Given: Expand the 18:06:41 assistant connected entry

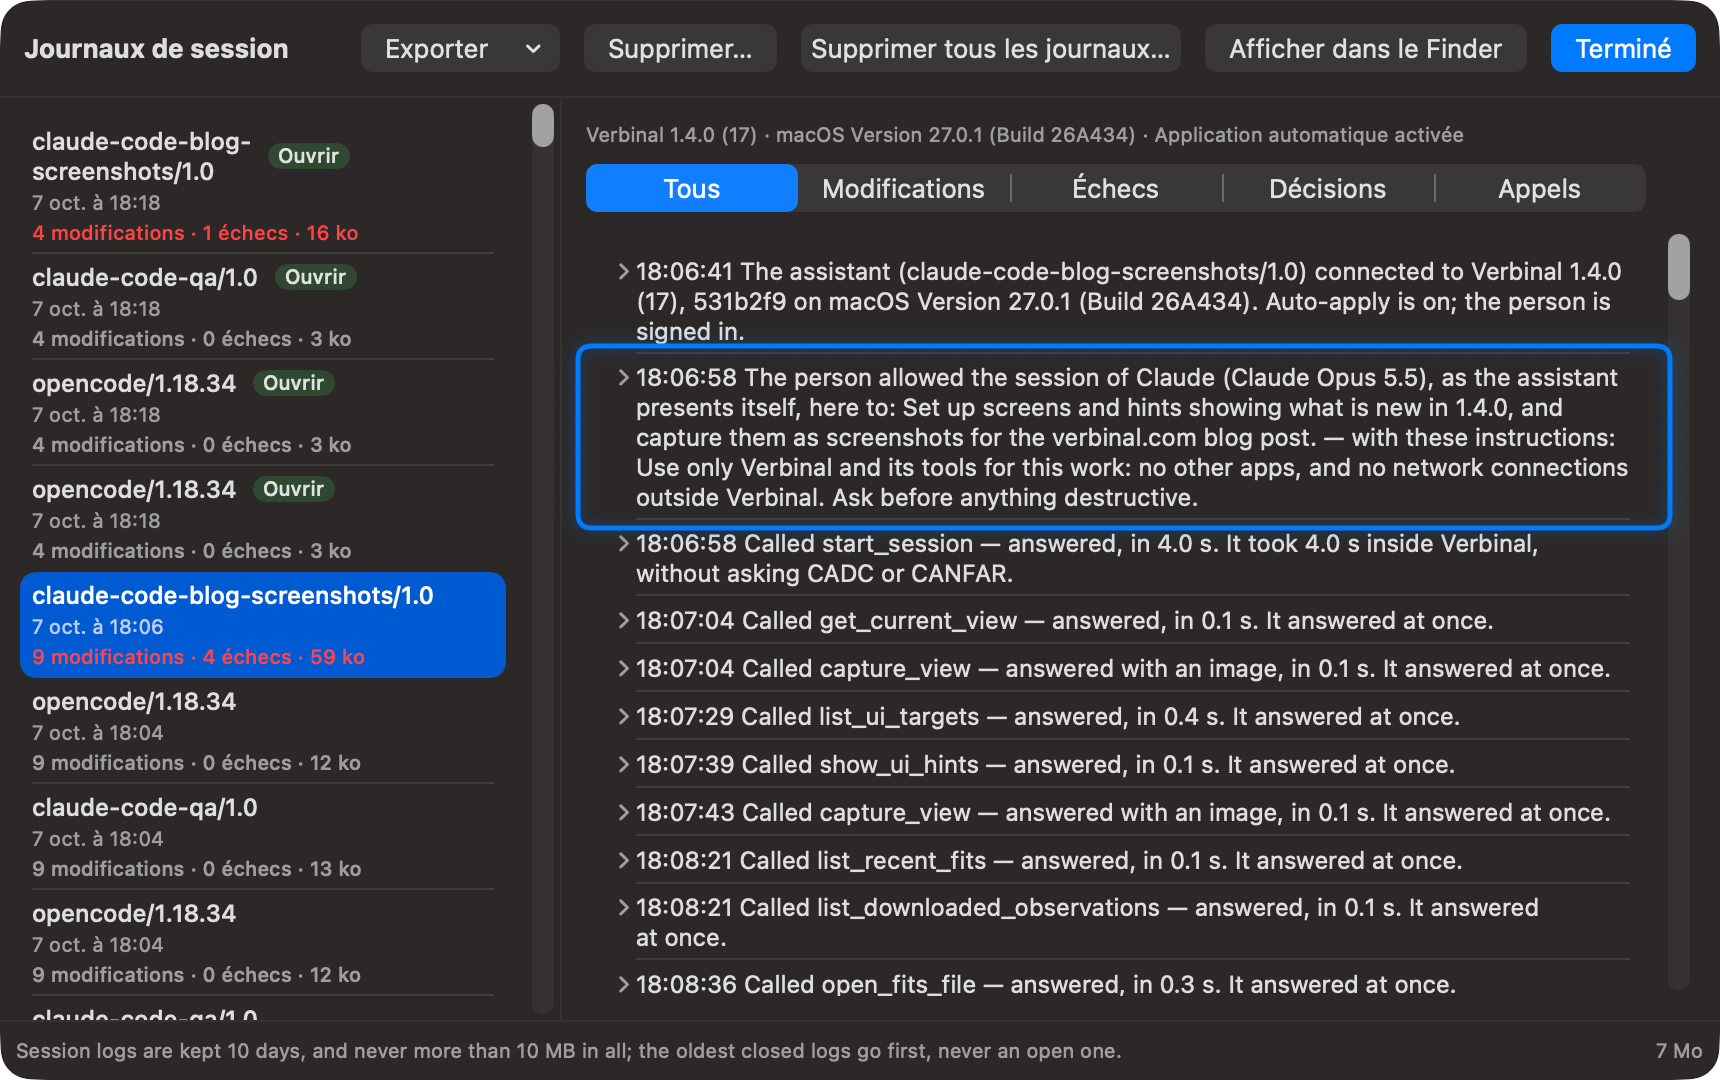Looking at the screenshot, I should (623, 271).
